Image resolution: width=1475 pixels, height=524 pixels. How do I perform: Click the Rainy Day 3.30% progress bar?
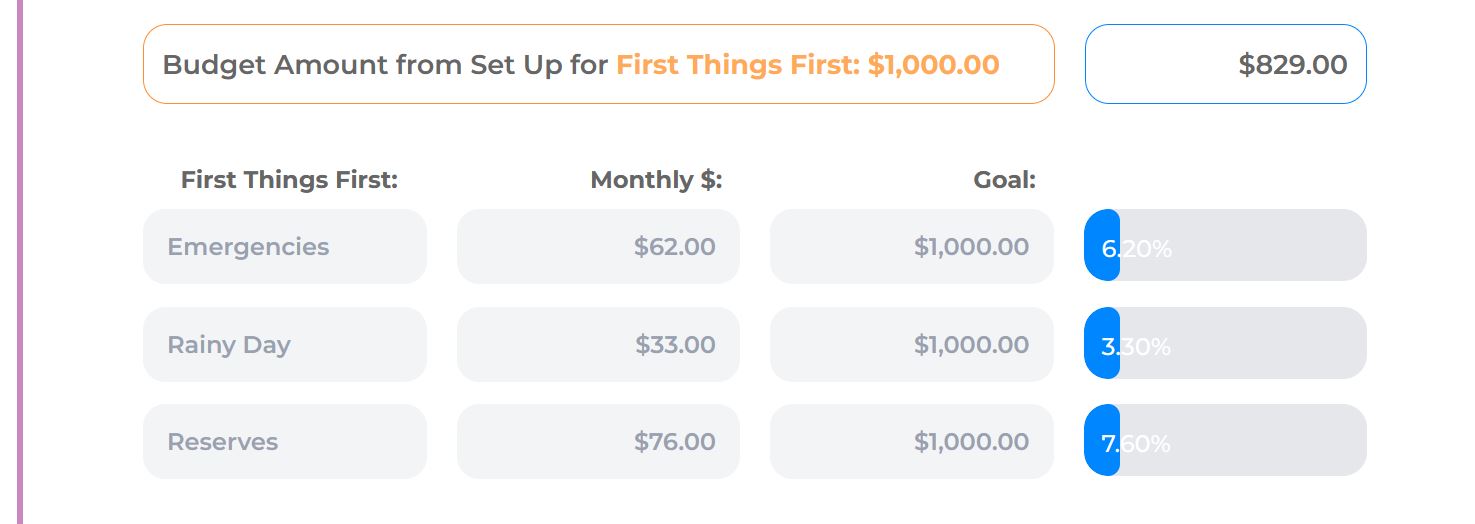(x=1225, y=345)
